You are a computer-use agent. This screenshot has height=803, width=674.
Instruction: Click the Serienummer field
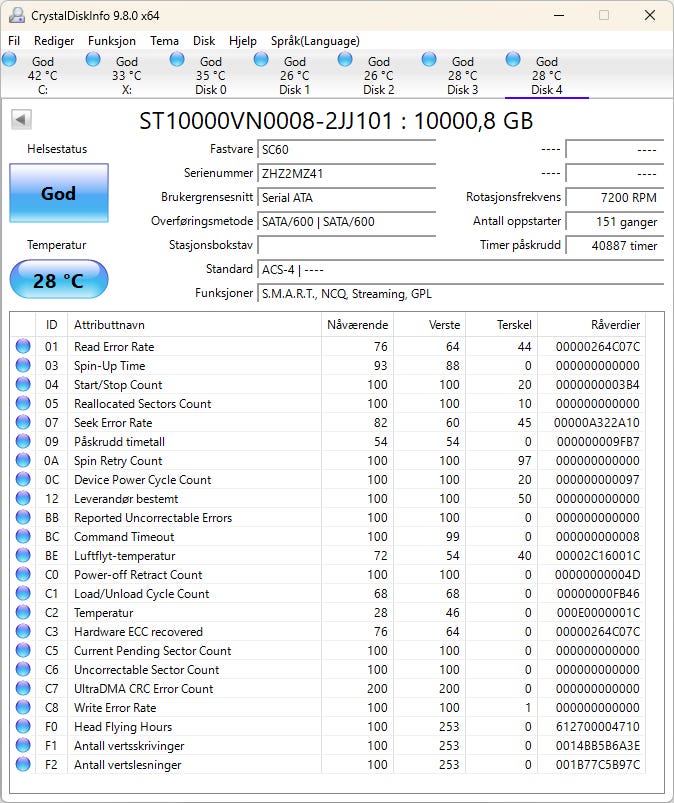346,173
